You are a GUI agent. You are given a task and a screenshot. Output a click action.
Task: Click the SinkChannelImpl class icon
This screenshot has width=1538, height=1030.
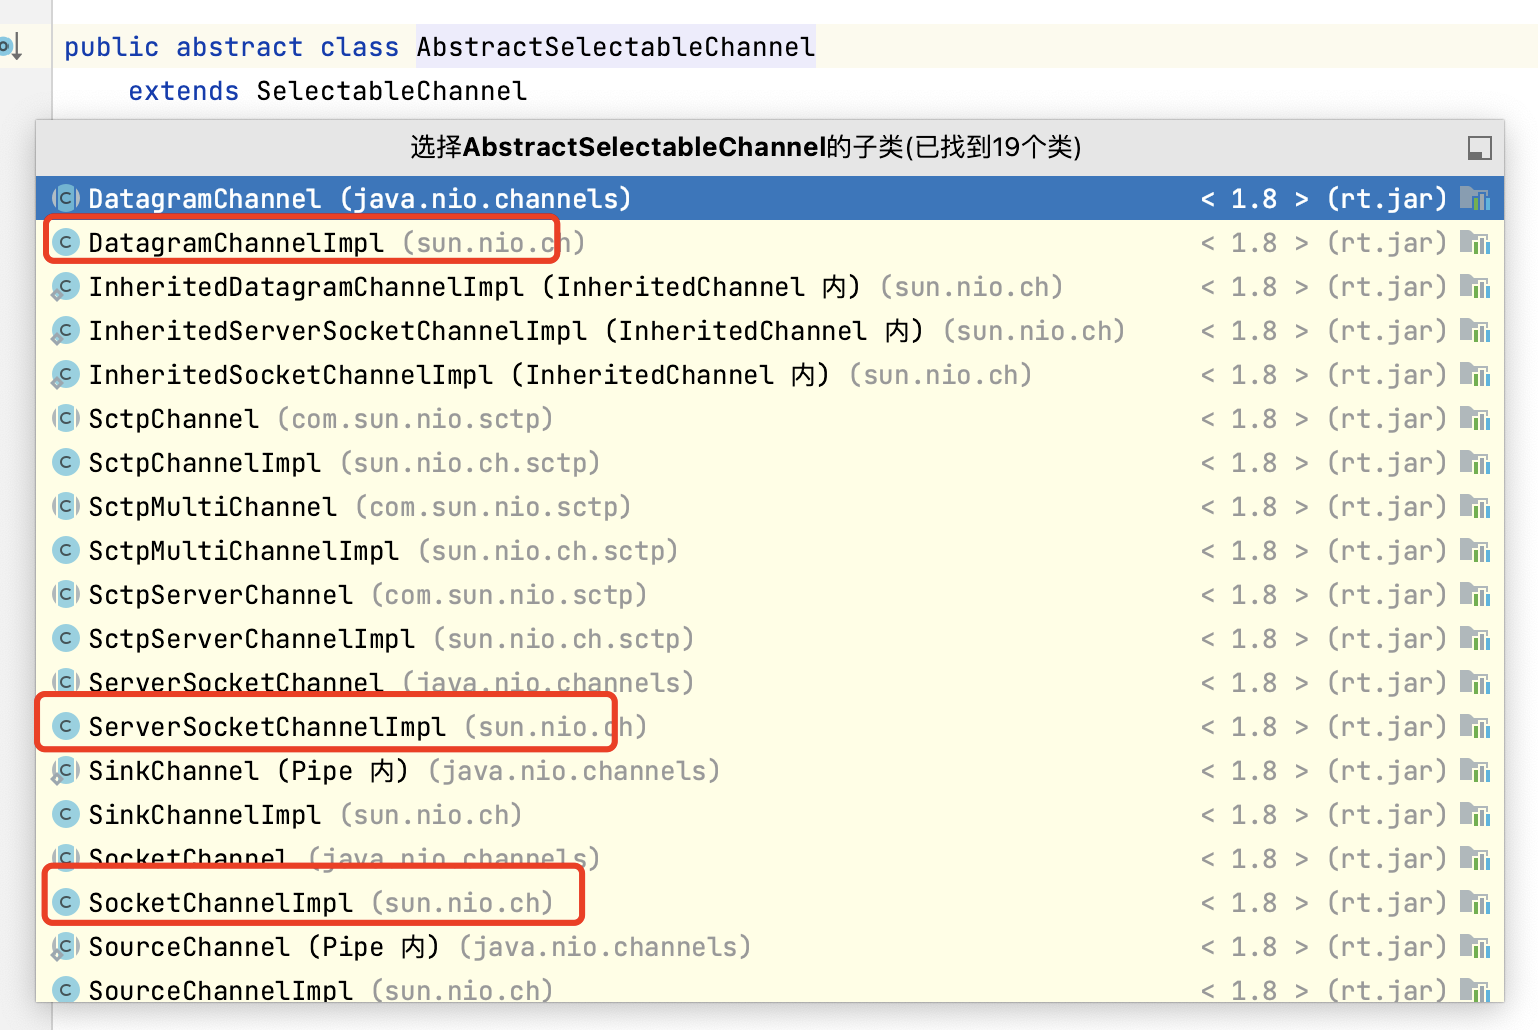pyautogui.click(x=66, y=814)
